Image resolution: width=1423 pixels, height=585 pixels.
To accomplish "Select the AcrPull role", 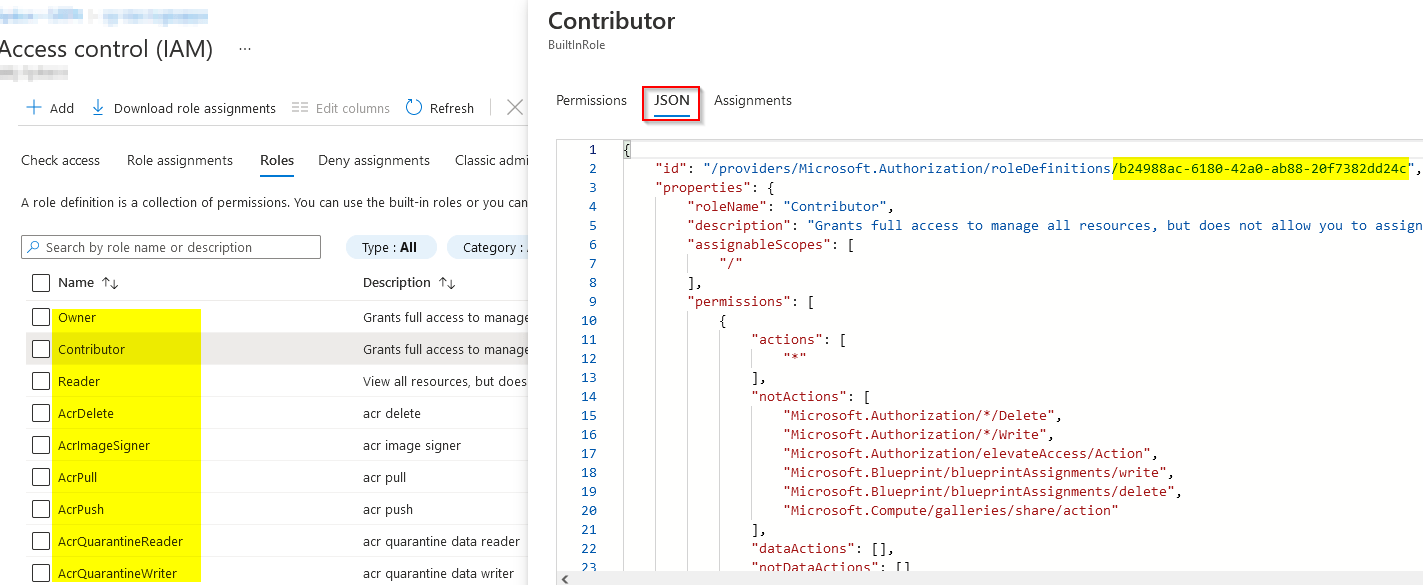I will pyautogui.click(x=77, y=477).
